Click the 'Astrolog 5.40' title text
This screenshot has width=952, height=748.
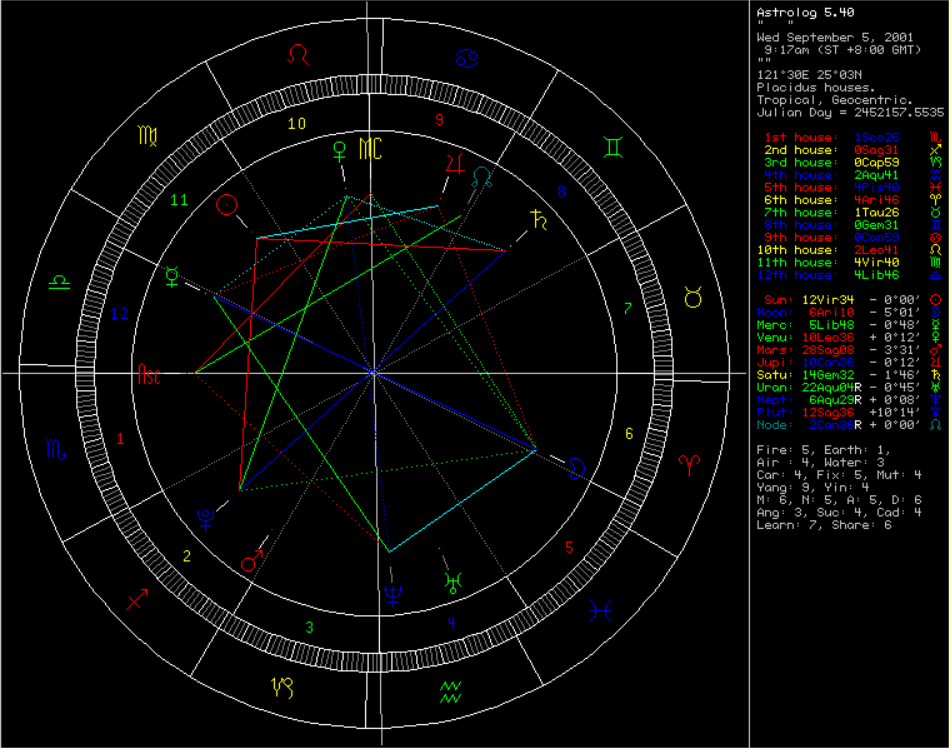(x=805, y=12)
